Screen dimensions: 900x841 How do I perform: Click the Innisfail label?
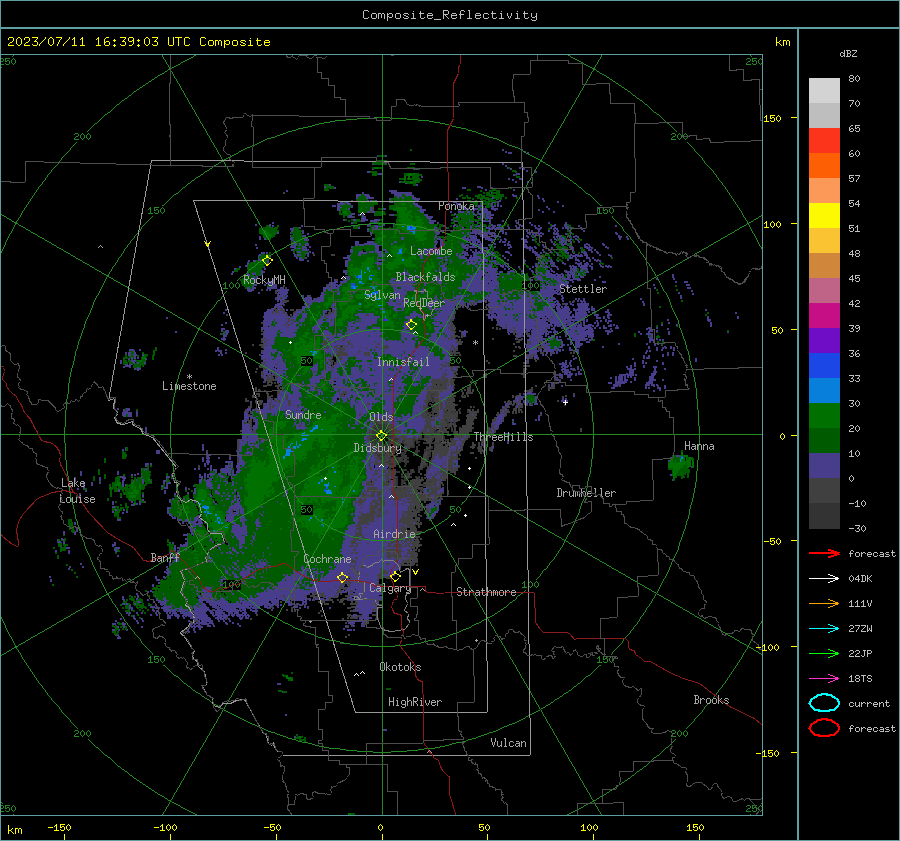pos(403,362)
